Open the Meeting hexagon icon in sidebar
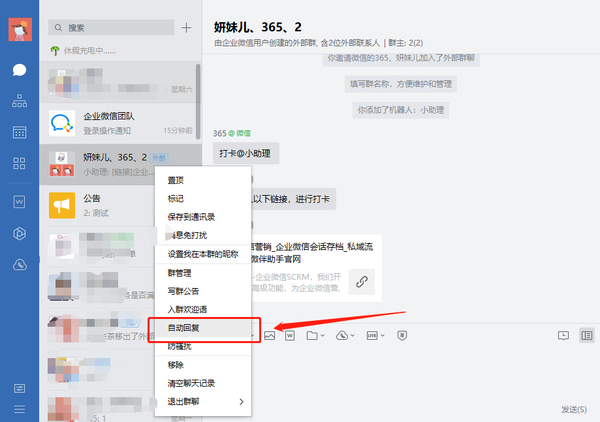Screen dimensions: 600x422 pos(20,233)
